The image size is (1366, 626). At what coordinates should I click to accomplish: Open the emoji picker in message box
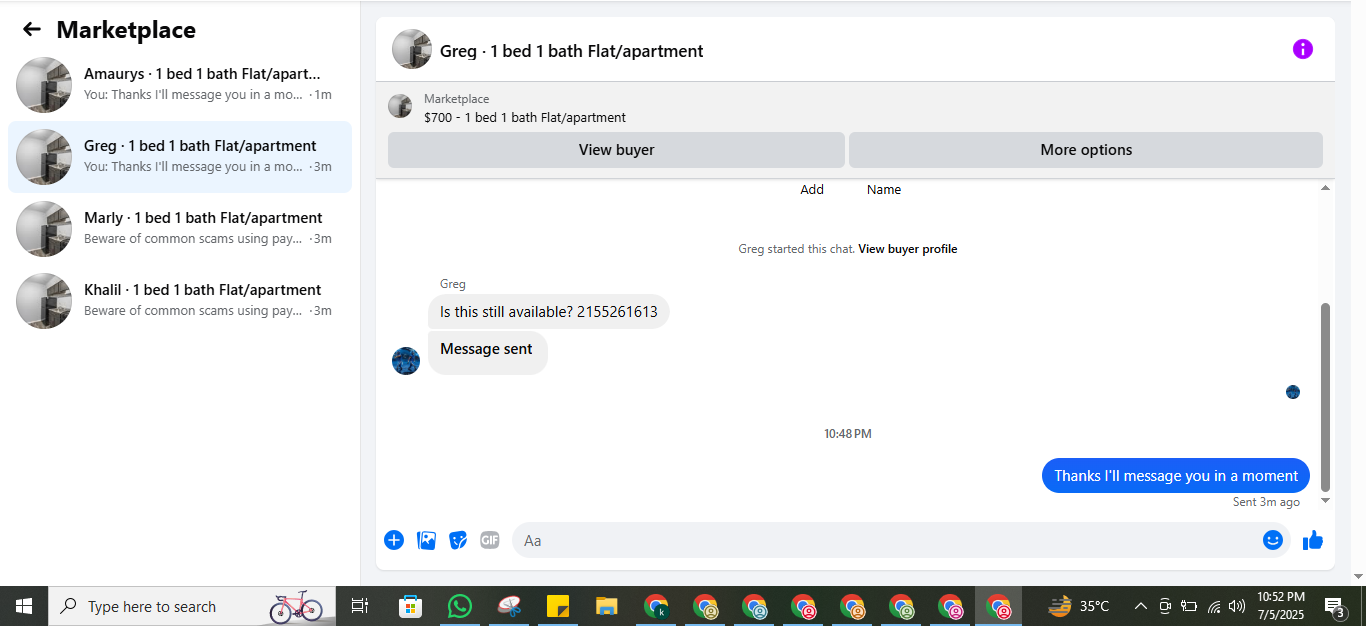click(1272, 540)
